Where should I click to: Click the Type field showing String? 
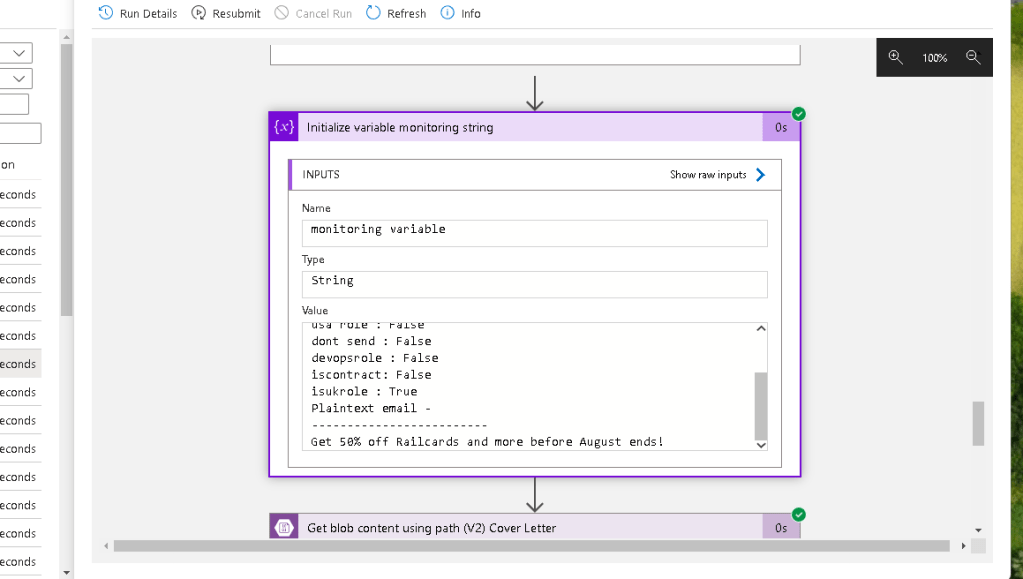534,285
